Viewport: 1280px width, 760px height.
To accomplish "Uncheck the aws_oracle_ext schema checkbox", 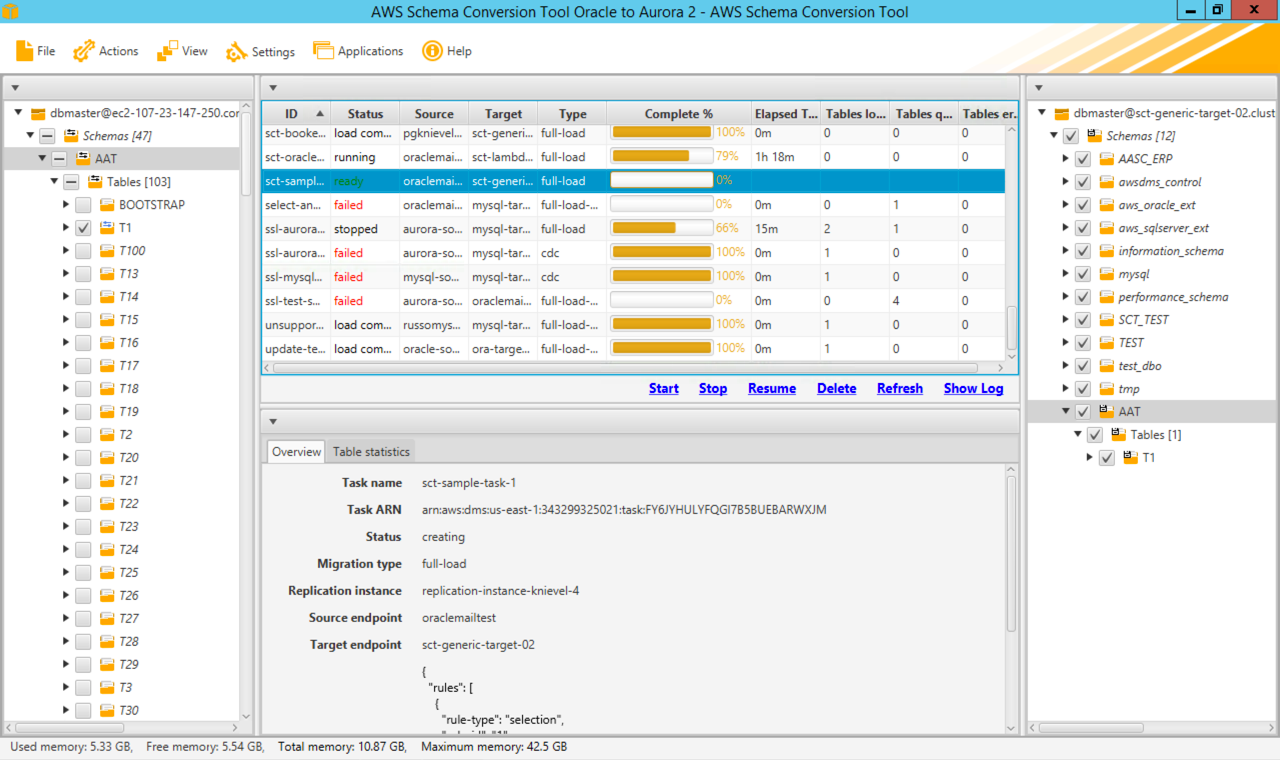I will tap(1083, 205).
